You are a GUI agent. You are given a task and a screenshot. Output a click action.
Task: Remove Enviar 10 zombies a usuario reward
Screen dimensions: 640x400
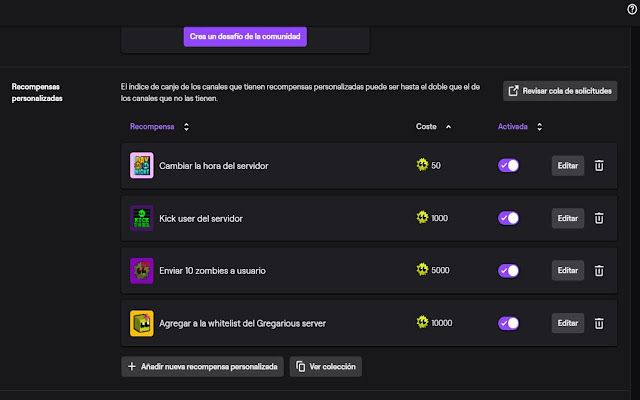pos(599,271)
